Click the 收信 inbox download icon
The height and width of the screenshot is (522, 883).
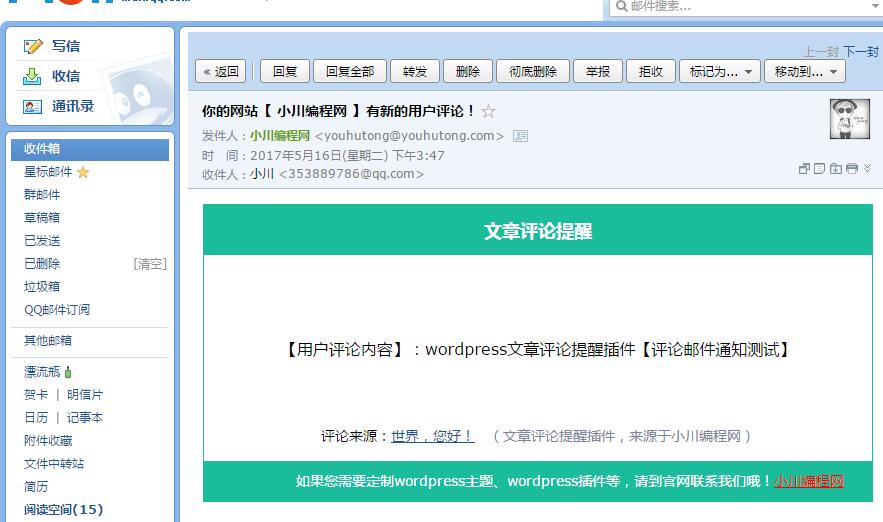pyautogui.click(x=32, y=76)
